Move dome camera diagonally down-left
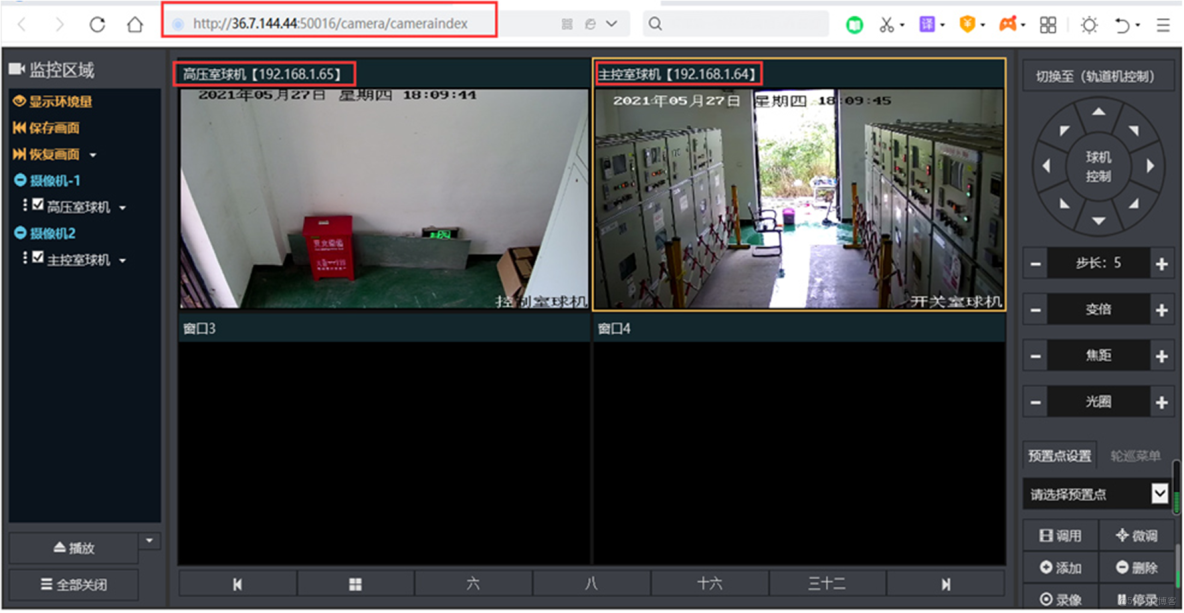This screenshot has height=613, width=1184. [x=1065, y=203]
